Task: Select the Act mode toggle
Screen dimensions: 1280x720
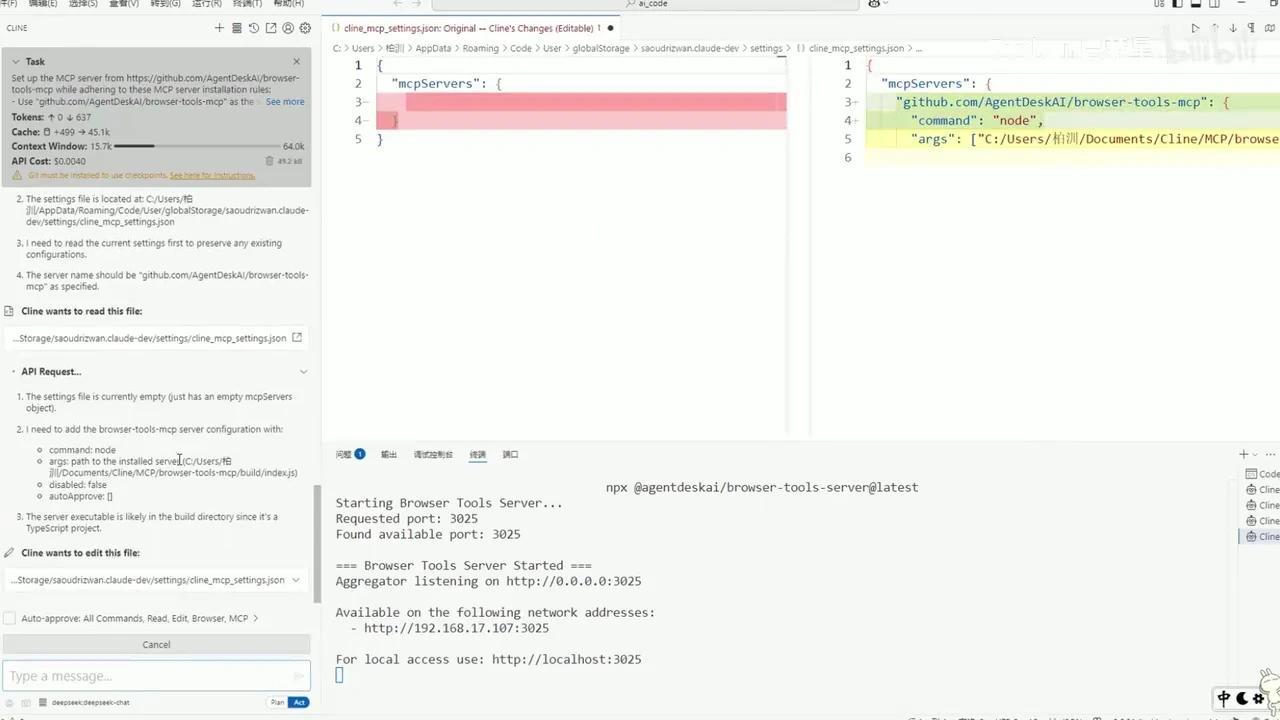Action: point(298,702)
